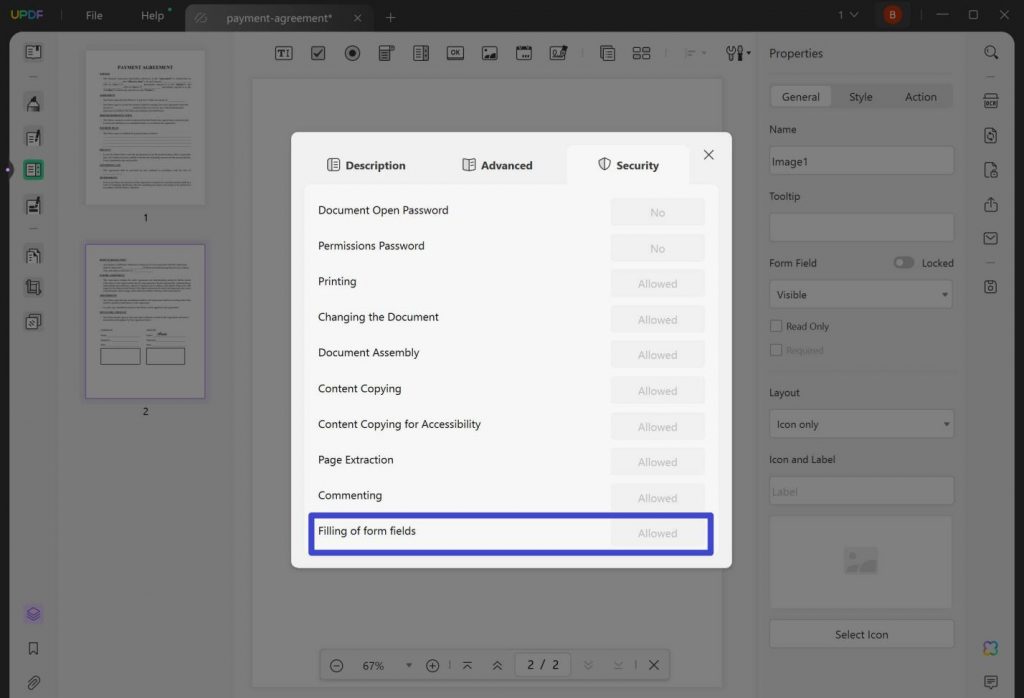Expand the Visible dropdown
Viewport: 1024px width, 698px height.
pyautogui.click(x=861, y=294)
